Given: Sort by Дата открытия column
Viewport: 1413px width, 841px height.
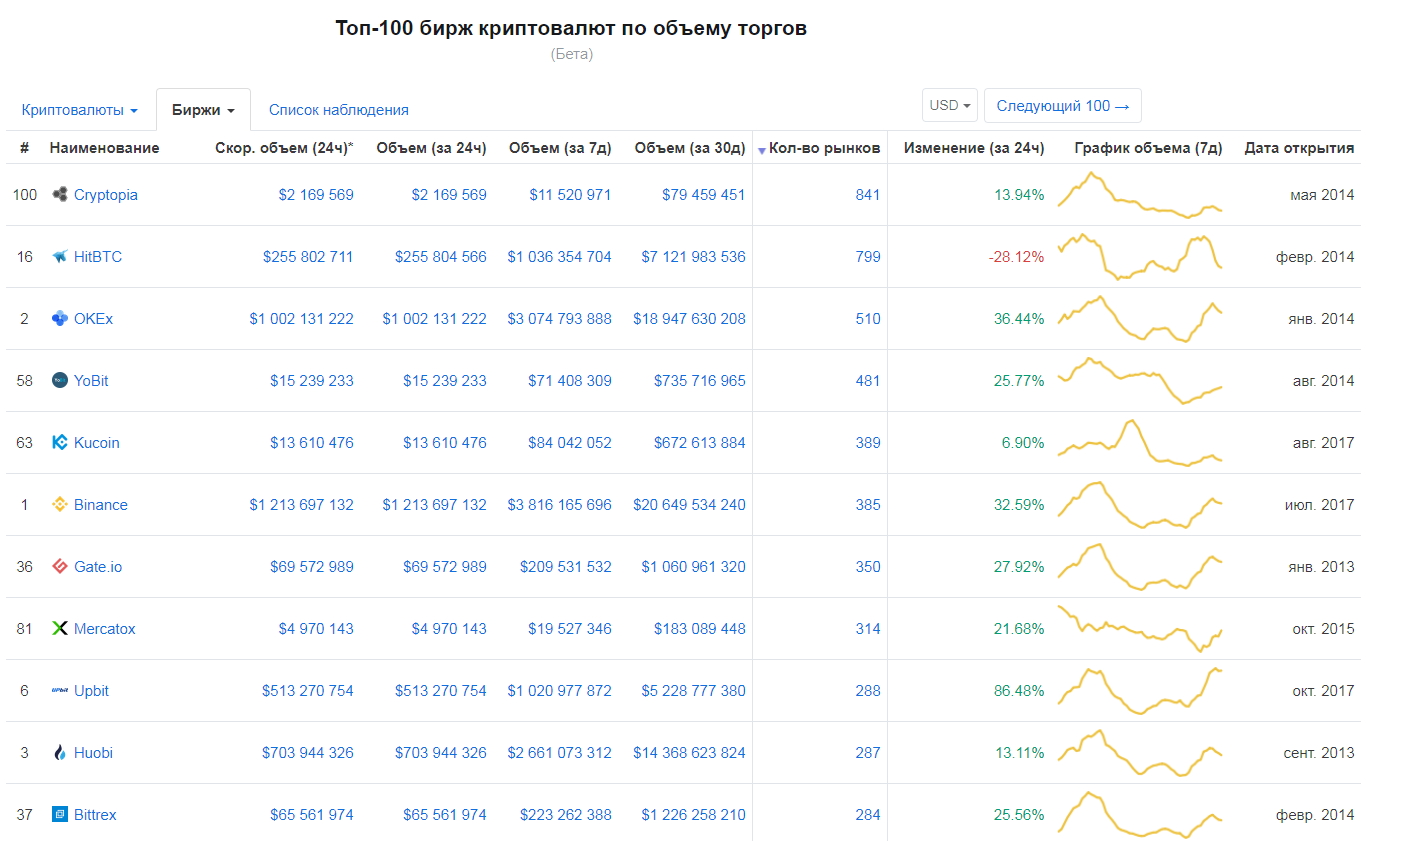Looking at the screenshot, I should tap(1299, 148).
